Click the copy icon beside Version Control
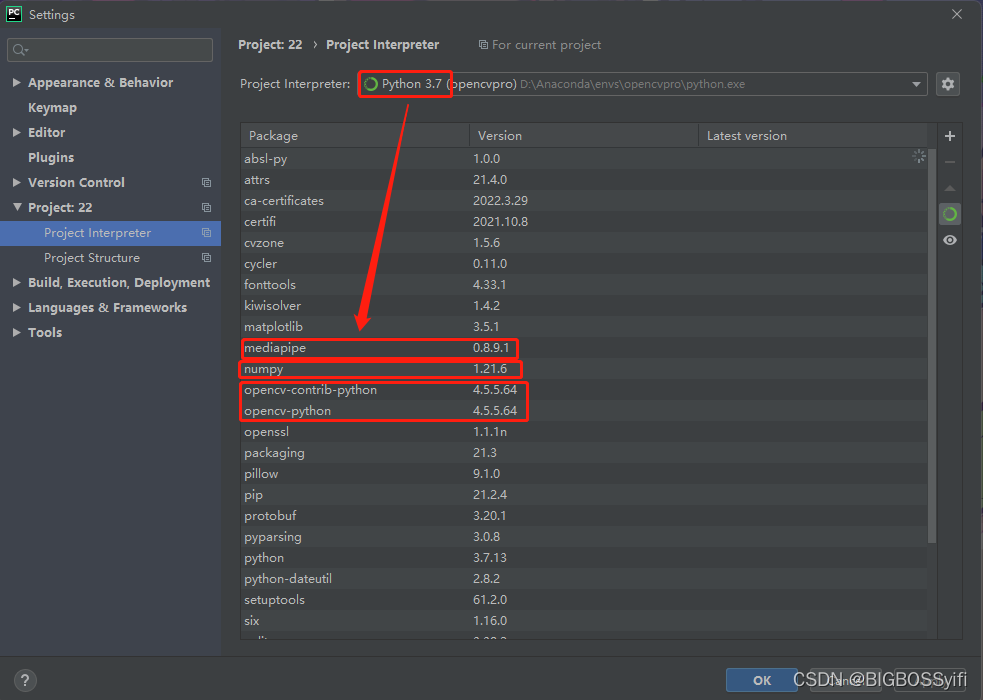This screenshot has width=983, height=700. coord(206,182)
